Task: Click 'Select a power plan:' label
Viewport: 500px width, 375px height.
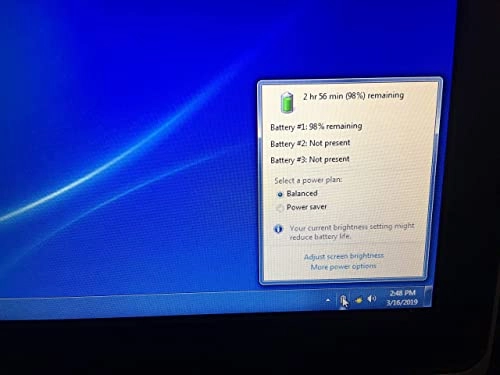Action: click(x=308, y=180)
